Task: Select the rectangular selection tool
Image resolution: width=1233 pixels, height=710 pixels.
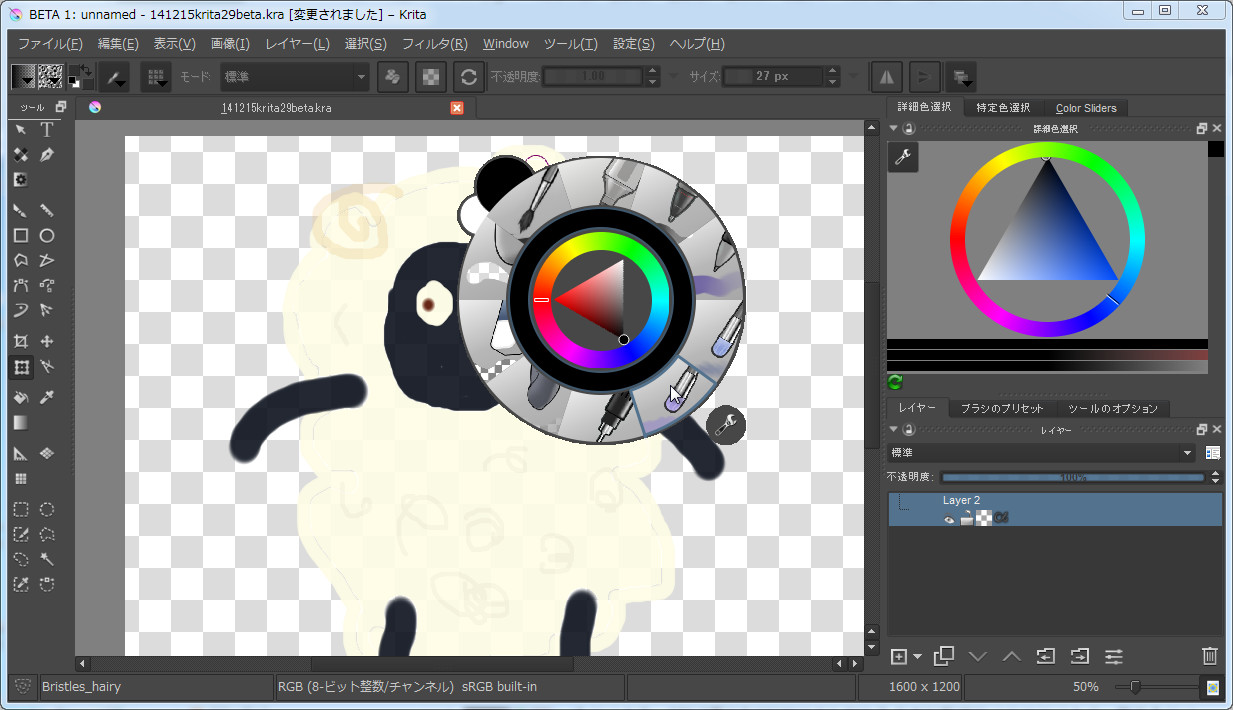Action: coord(20,509)
